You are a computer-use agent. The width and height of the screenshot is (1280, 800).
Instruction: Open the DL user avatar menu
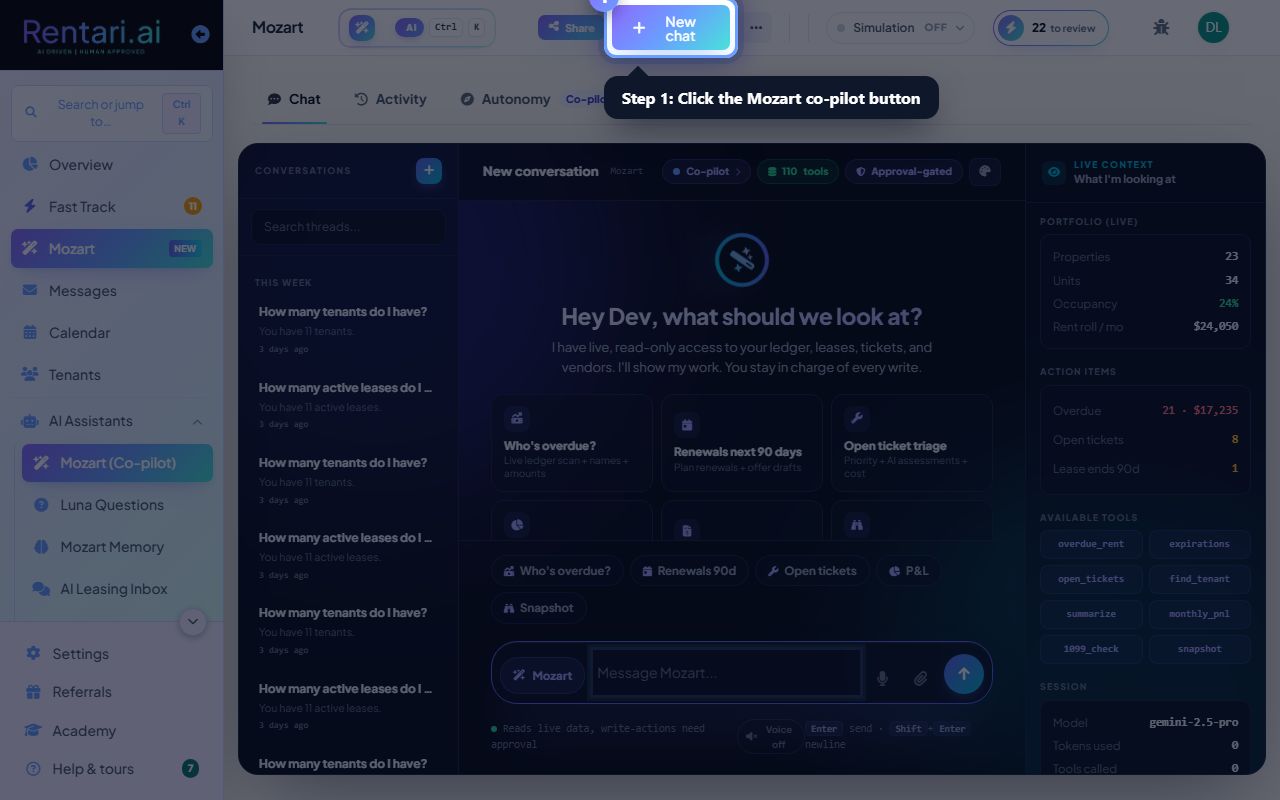[1213, 27]
